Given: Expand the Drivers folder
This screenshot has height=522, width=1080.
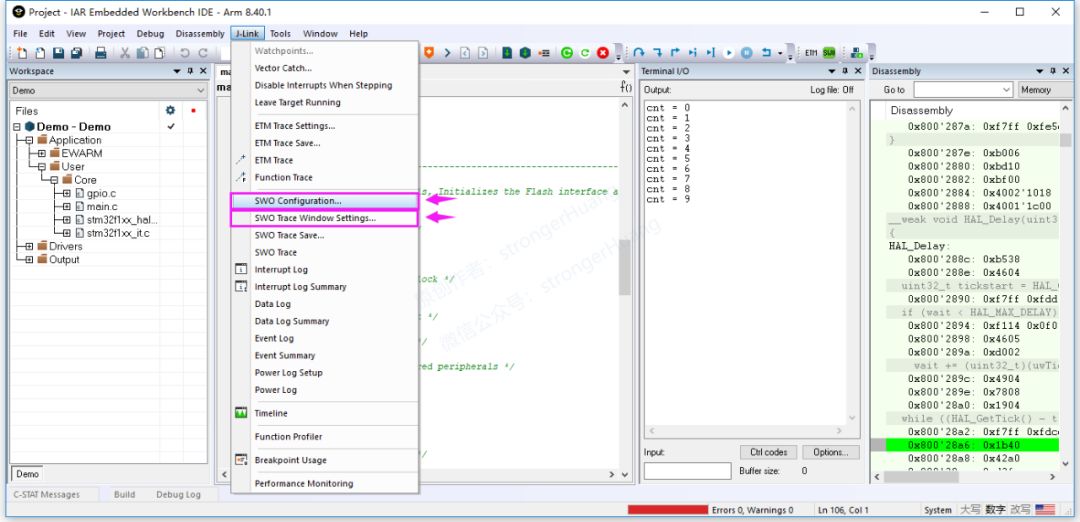Looking at the screenshot, I should [30, 247].
